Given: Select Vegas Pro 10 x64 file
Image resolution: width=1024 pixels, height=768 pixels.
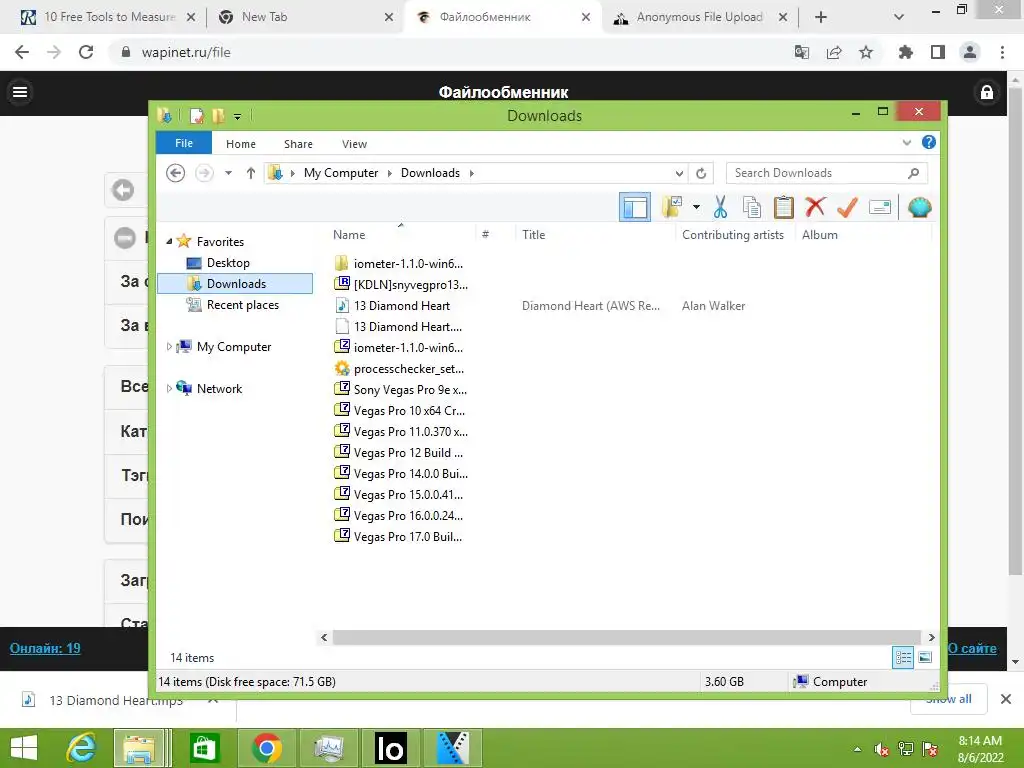Looking at the screenshot, I should (x=400, y=411).
